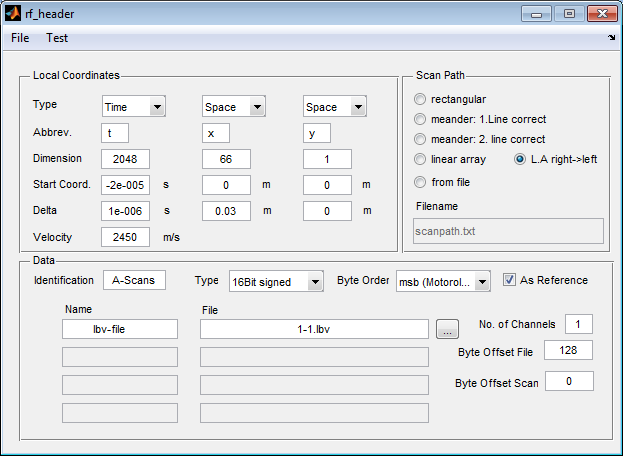This screenshot has height=456, width=623.
Task: Click the Local Coordinates panel title
Action: (76, 75)
